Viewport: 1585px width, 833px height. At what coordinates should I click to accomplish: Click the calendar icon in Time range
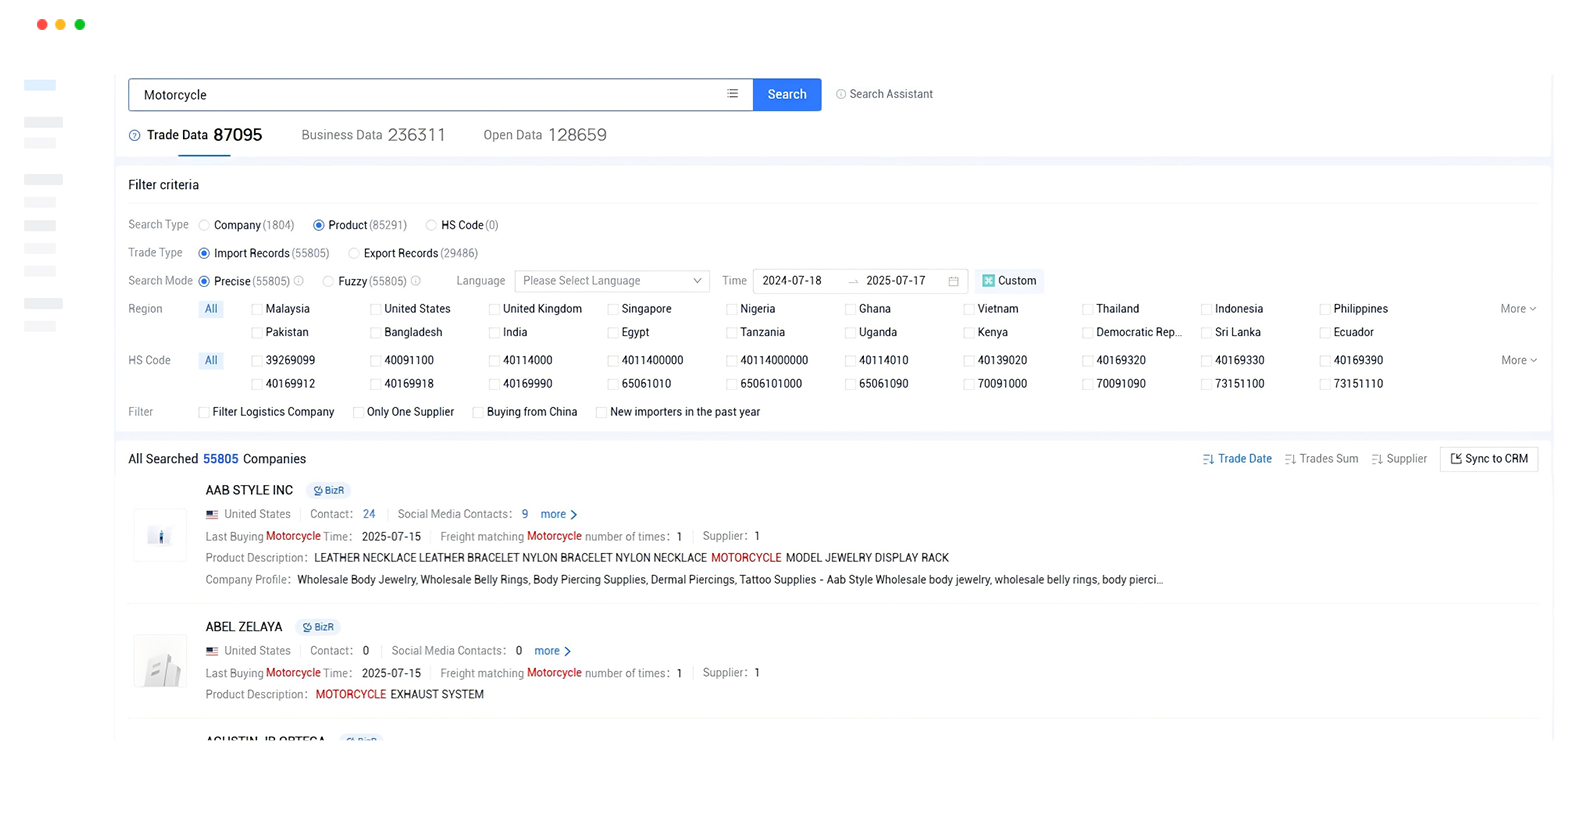click(953, 281)
